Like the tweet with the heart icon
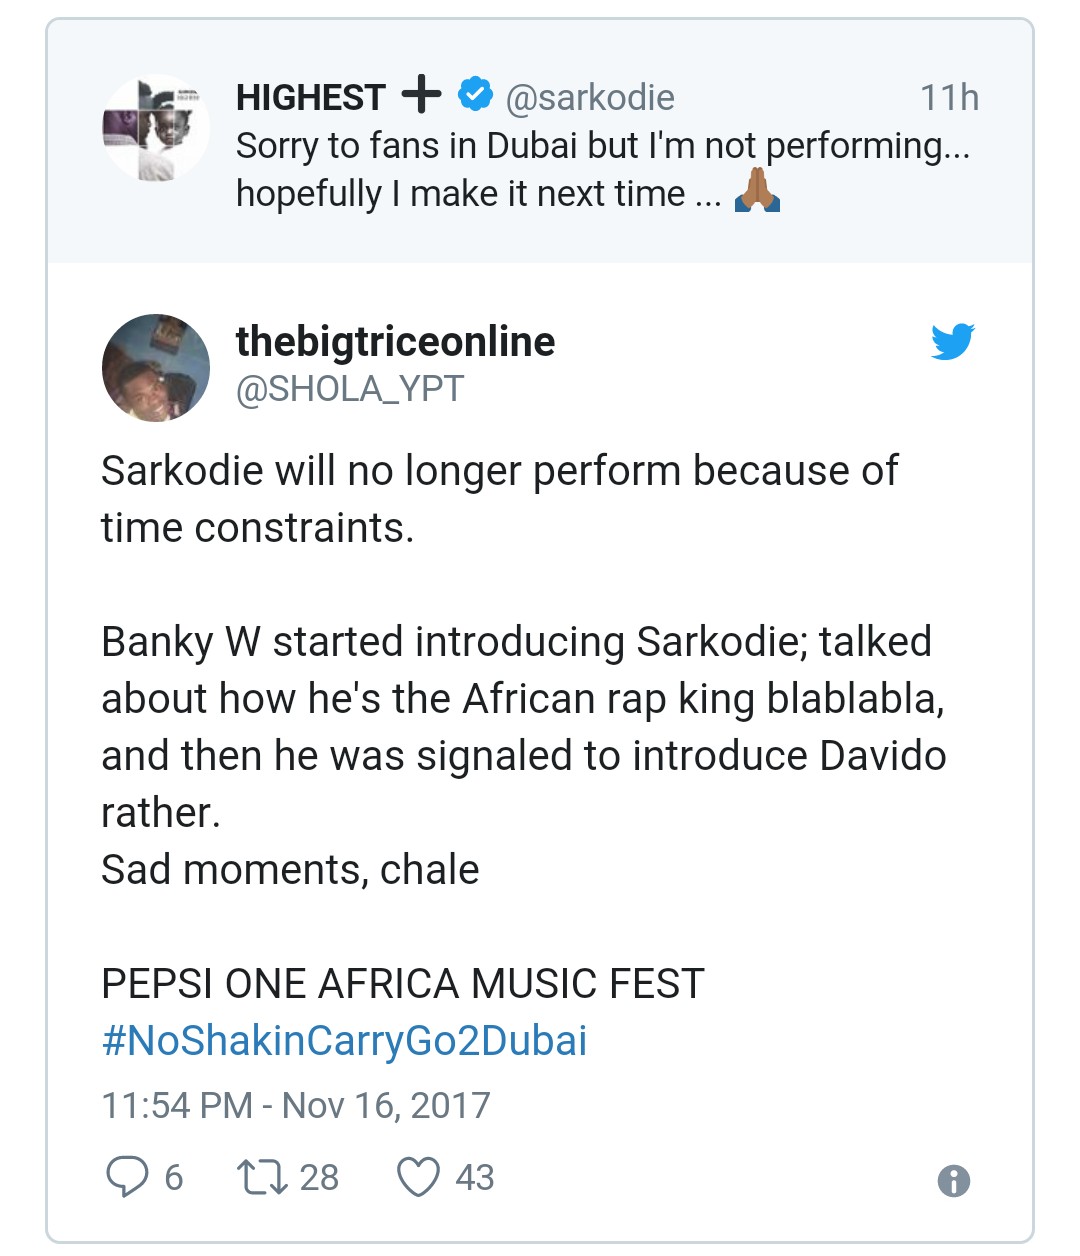1080x1256 pixels. tap(418, 1177)
